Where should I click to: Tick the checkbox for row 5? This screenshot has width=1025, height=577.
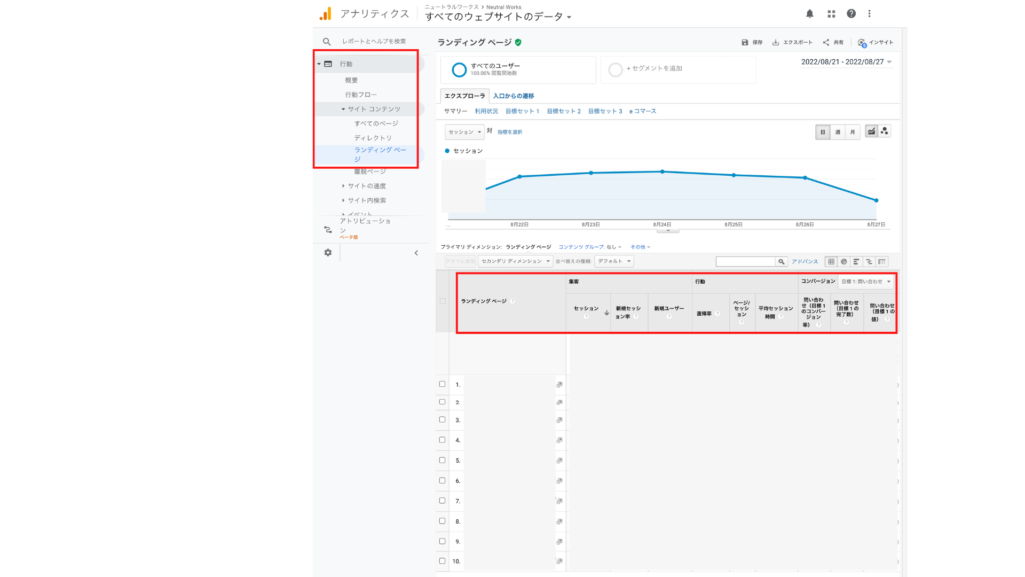[443, 461]
